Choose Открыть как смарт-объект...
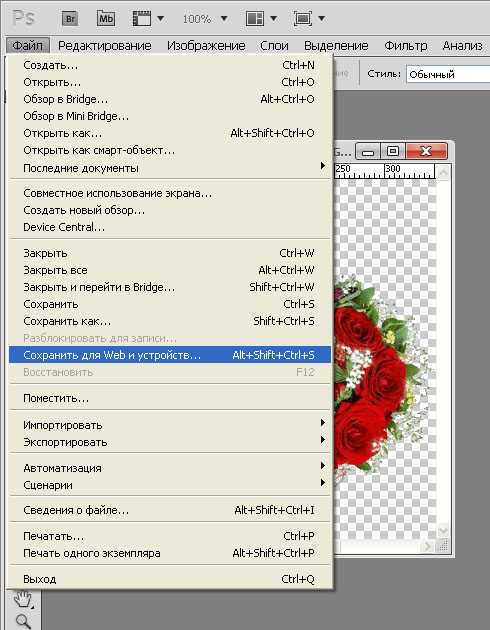This screenshot has width=490, height=630. (170, 150)
